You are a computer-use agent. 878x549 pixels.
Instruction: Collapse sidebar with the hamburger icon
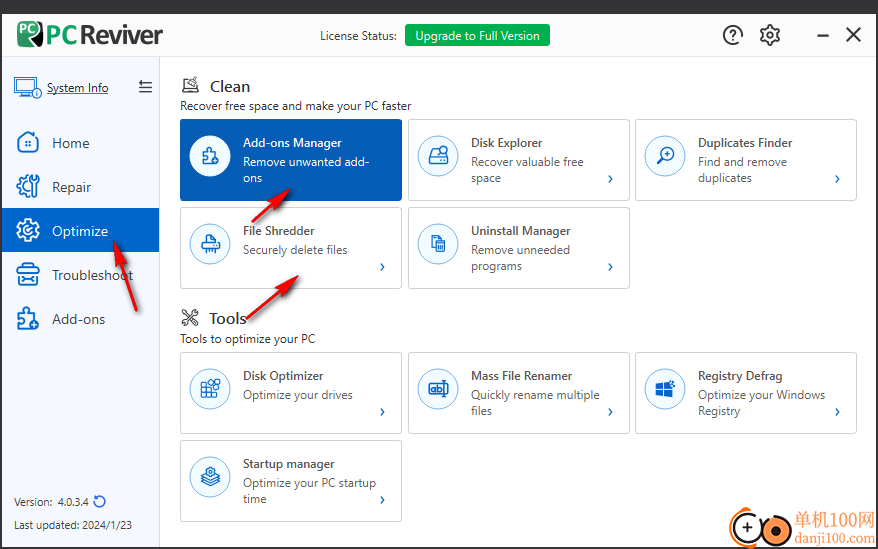tap(146, 87)
